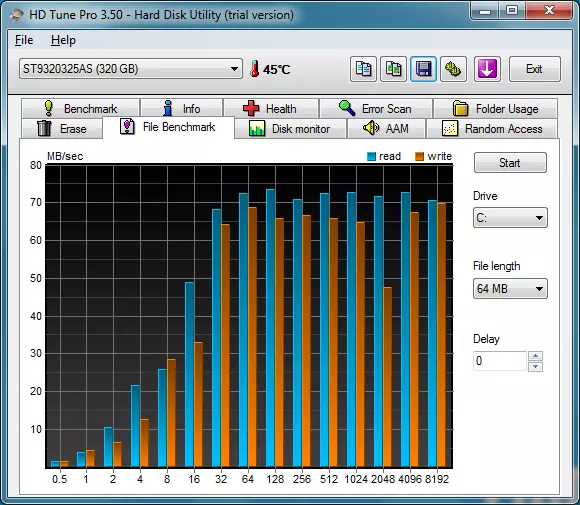Expand the File length 64 MB dropdown

point(510,289)
